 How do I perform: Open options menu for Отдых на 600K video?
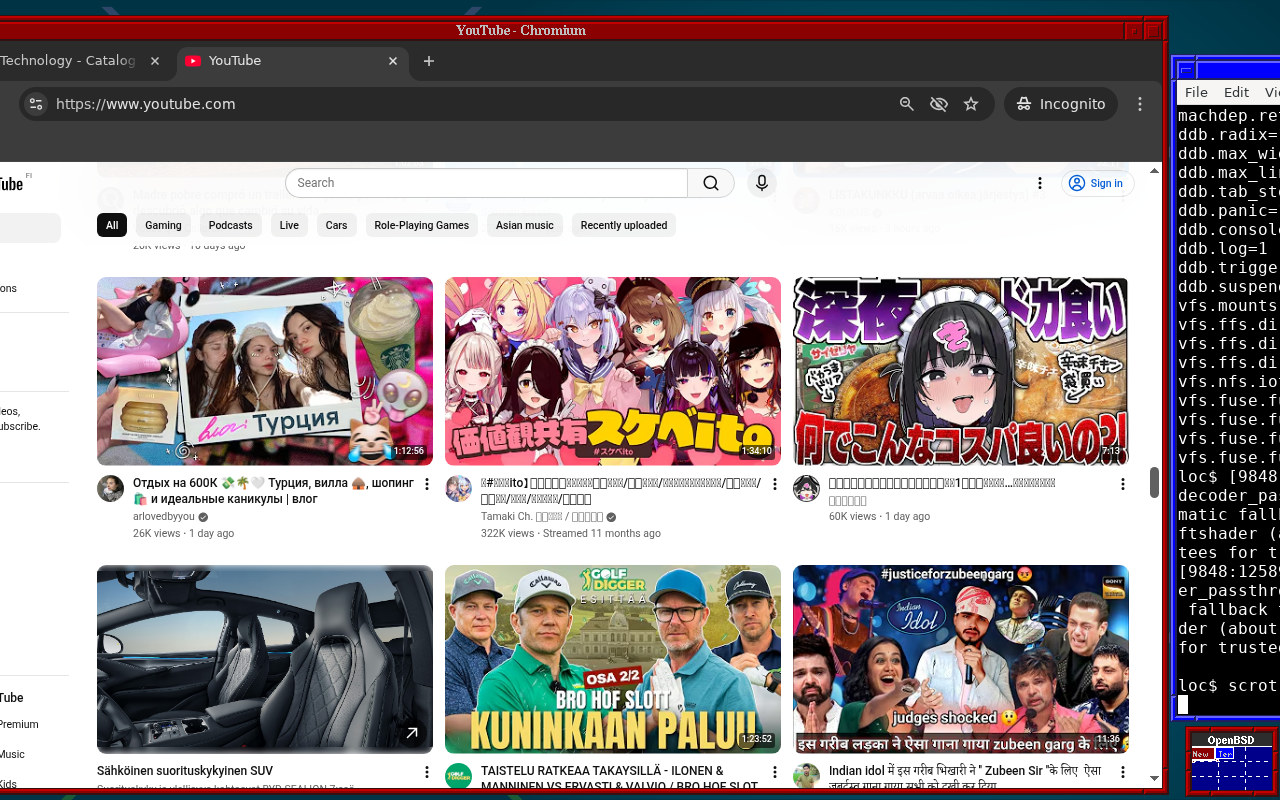(427, 484)
